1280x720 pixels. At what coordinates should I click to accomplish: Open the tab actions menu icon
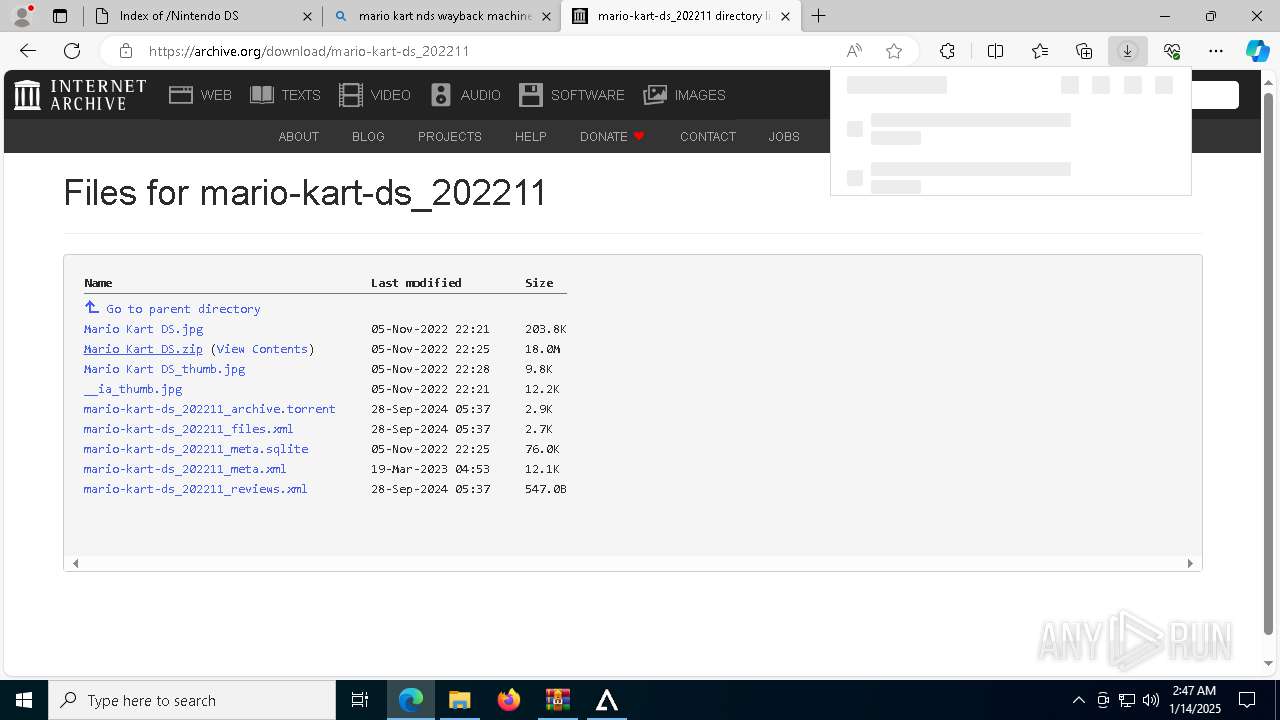(60, 16)
